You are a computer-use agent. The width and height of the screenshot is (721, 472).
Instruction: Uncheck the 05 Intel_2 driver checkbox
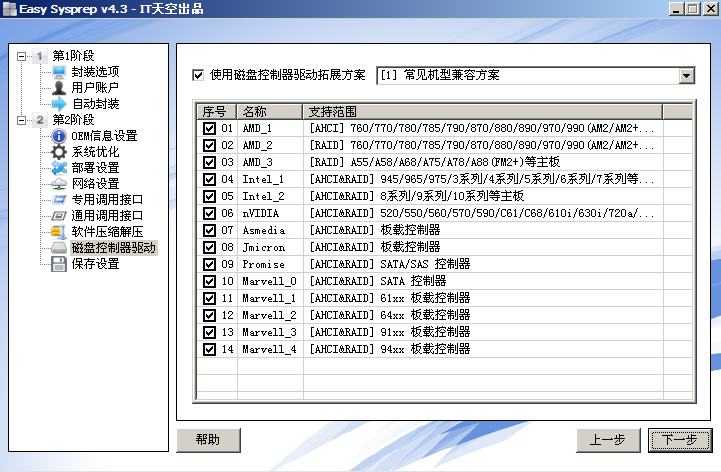[x=209, y=196]
